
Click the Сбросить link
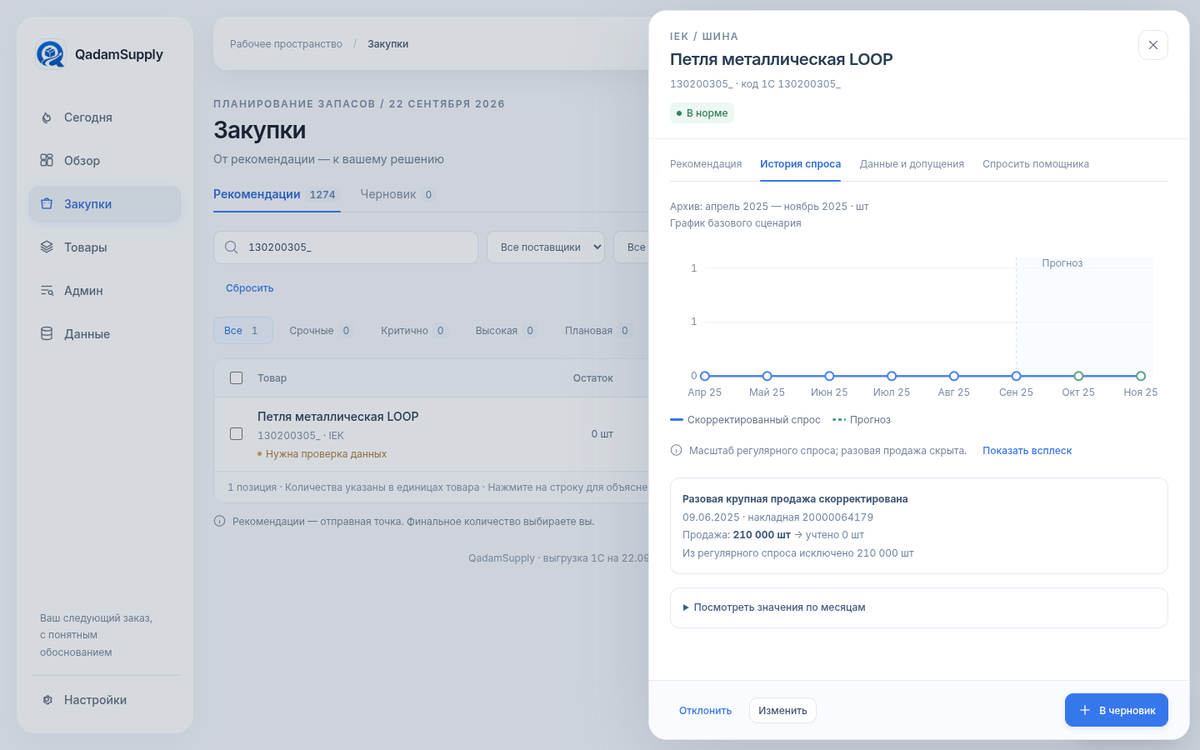(249, 288)
